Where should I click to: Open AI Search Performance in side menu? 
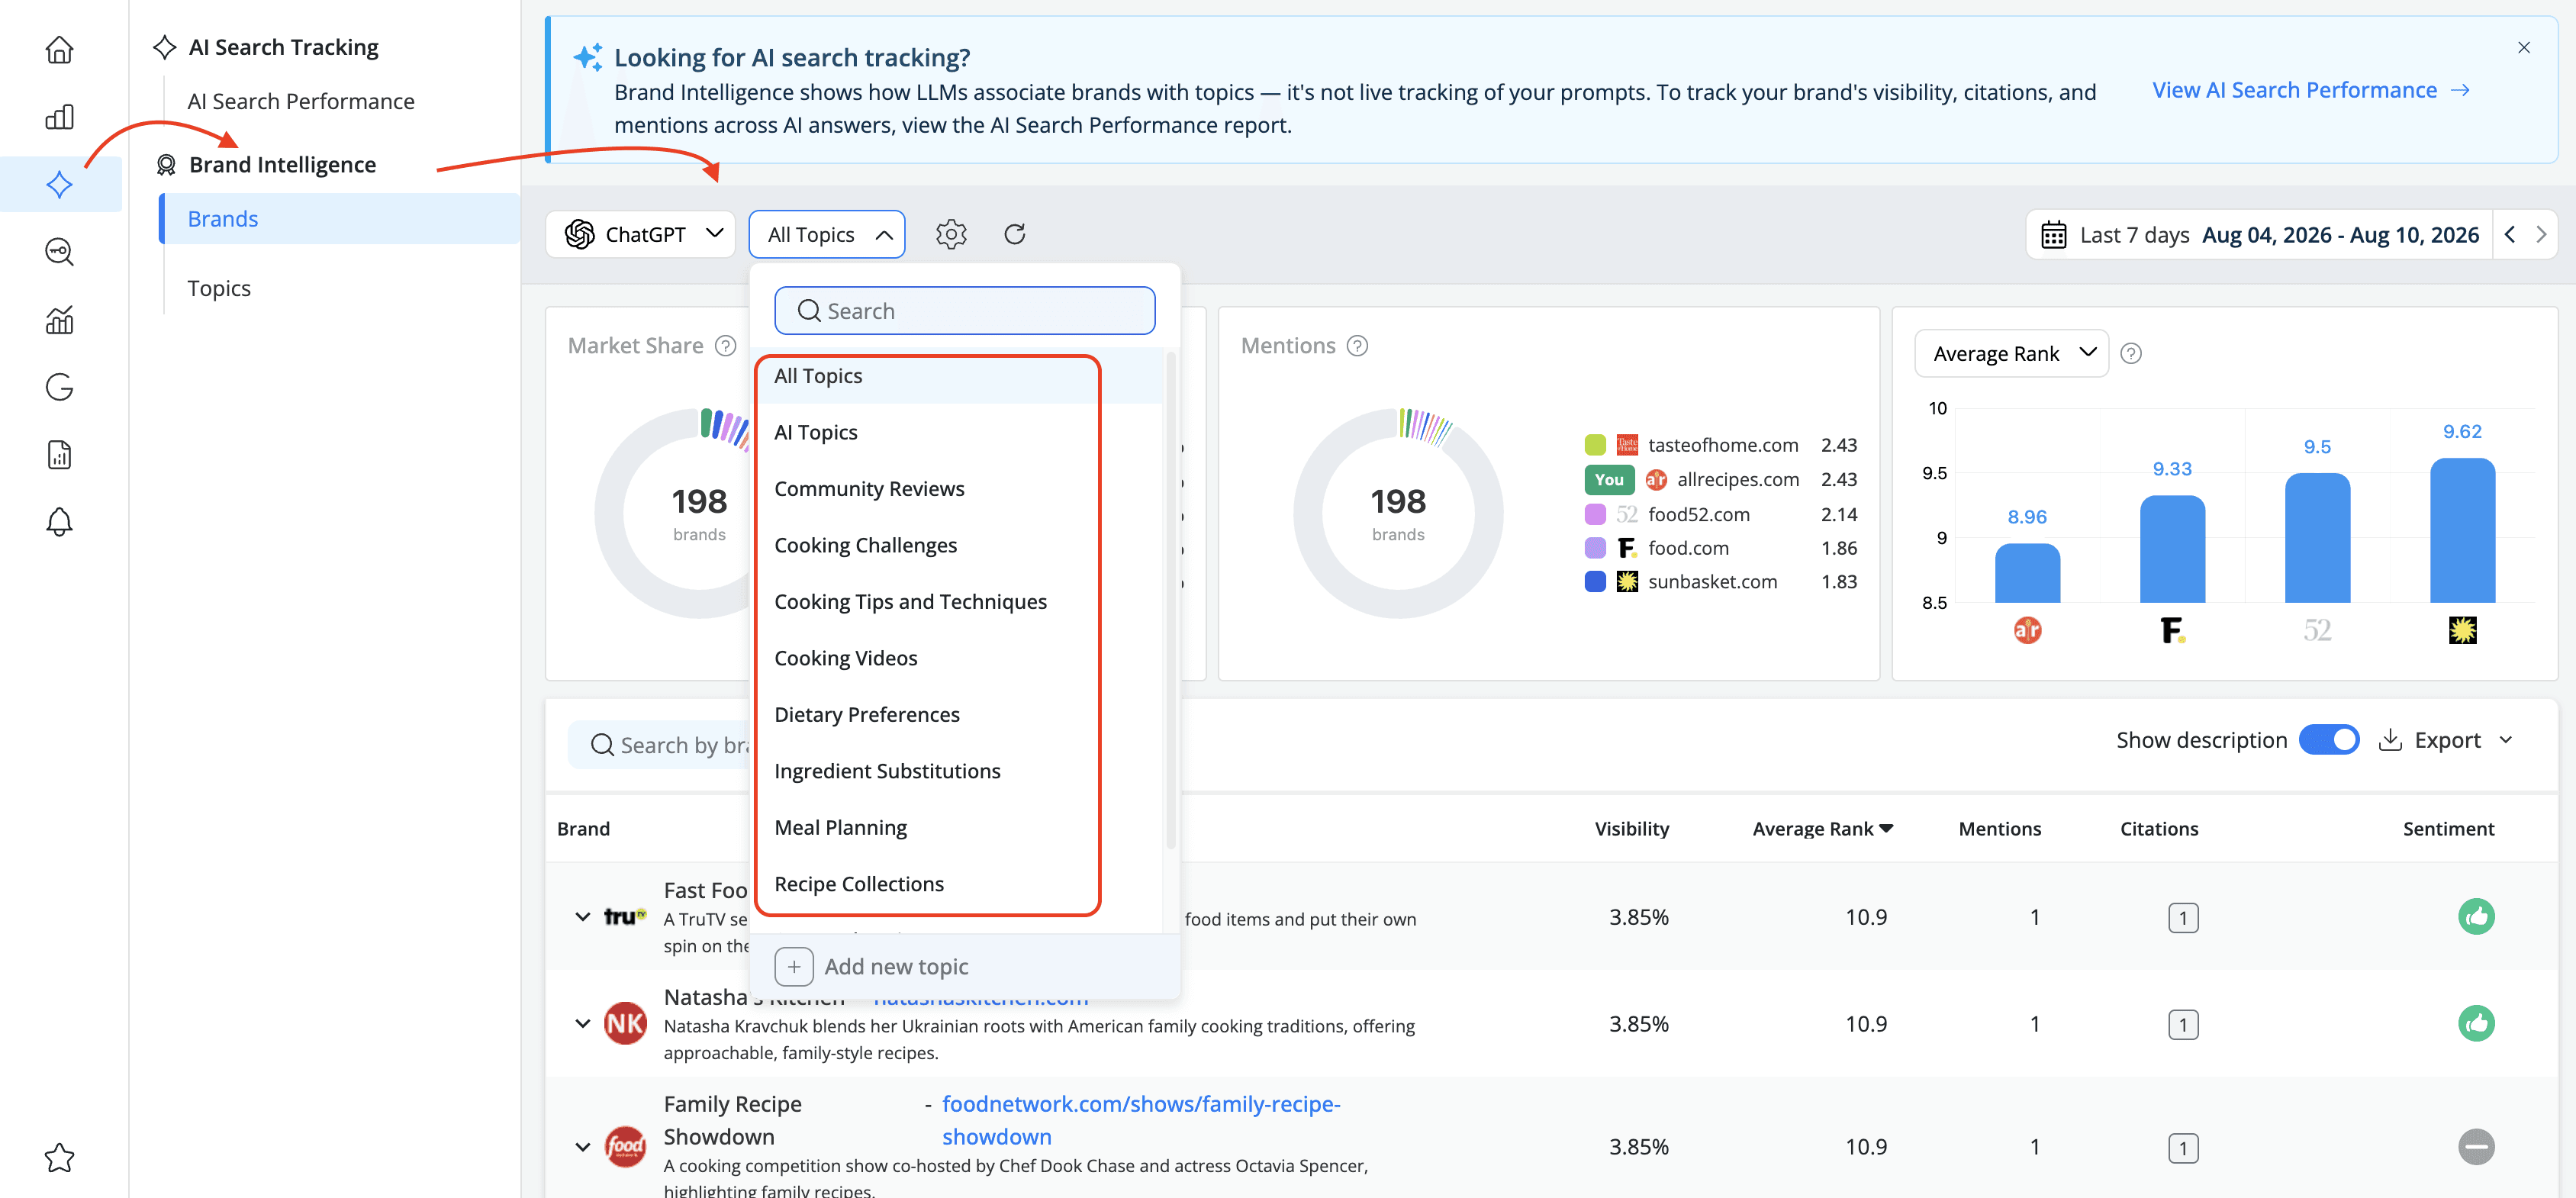pos(300,101)
